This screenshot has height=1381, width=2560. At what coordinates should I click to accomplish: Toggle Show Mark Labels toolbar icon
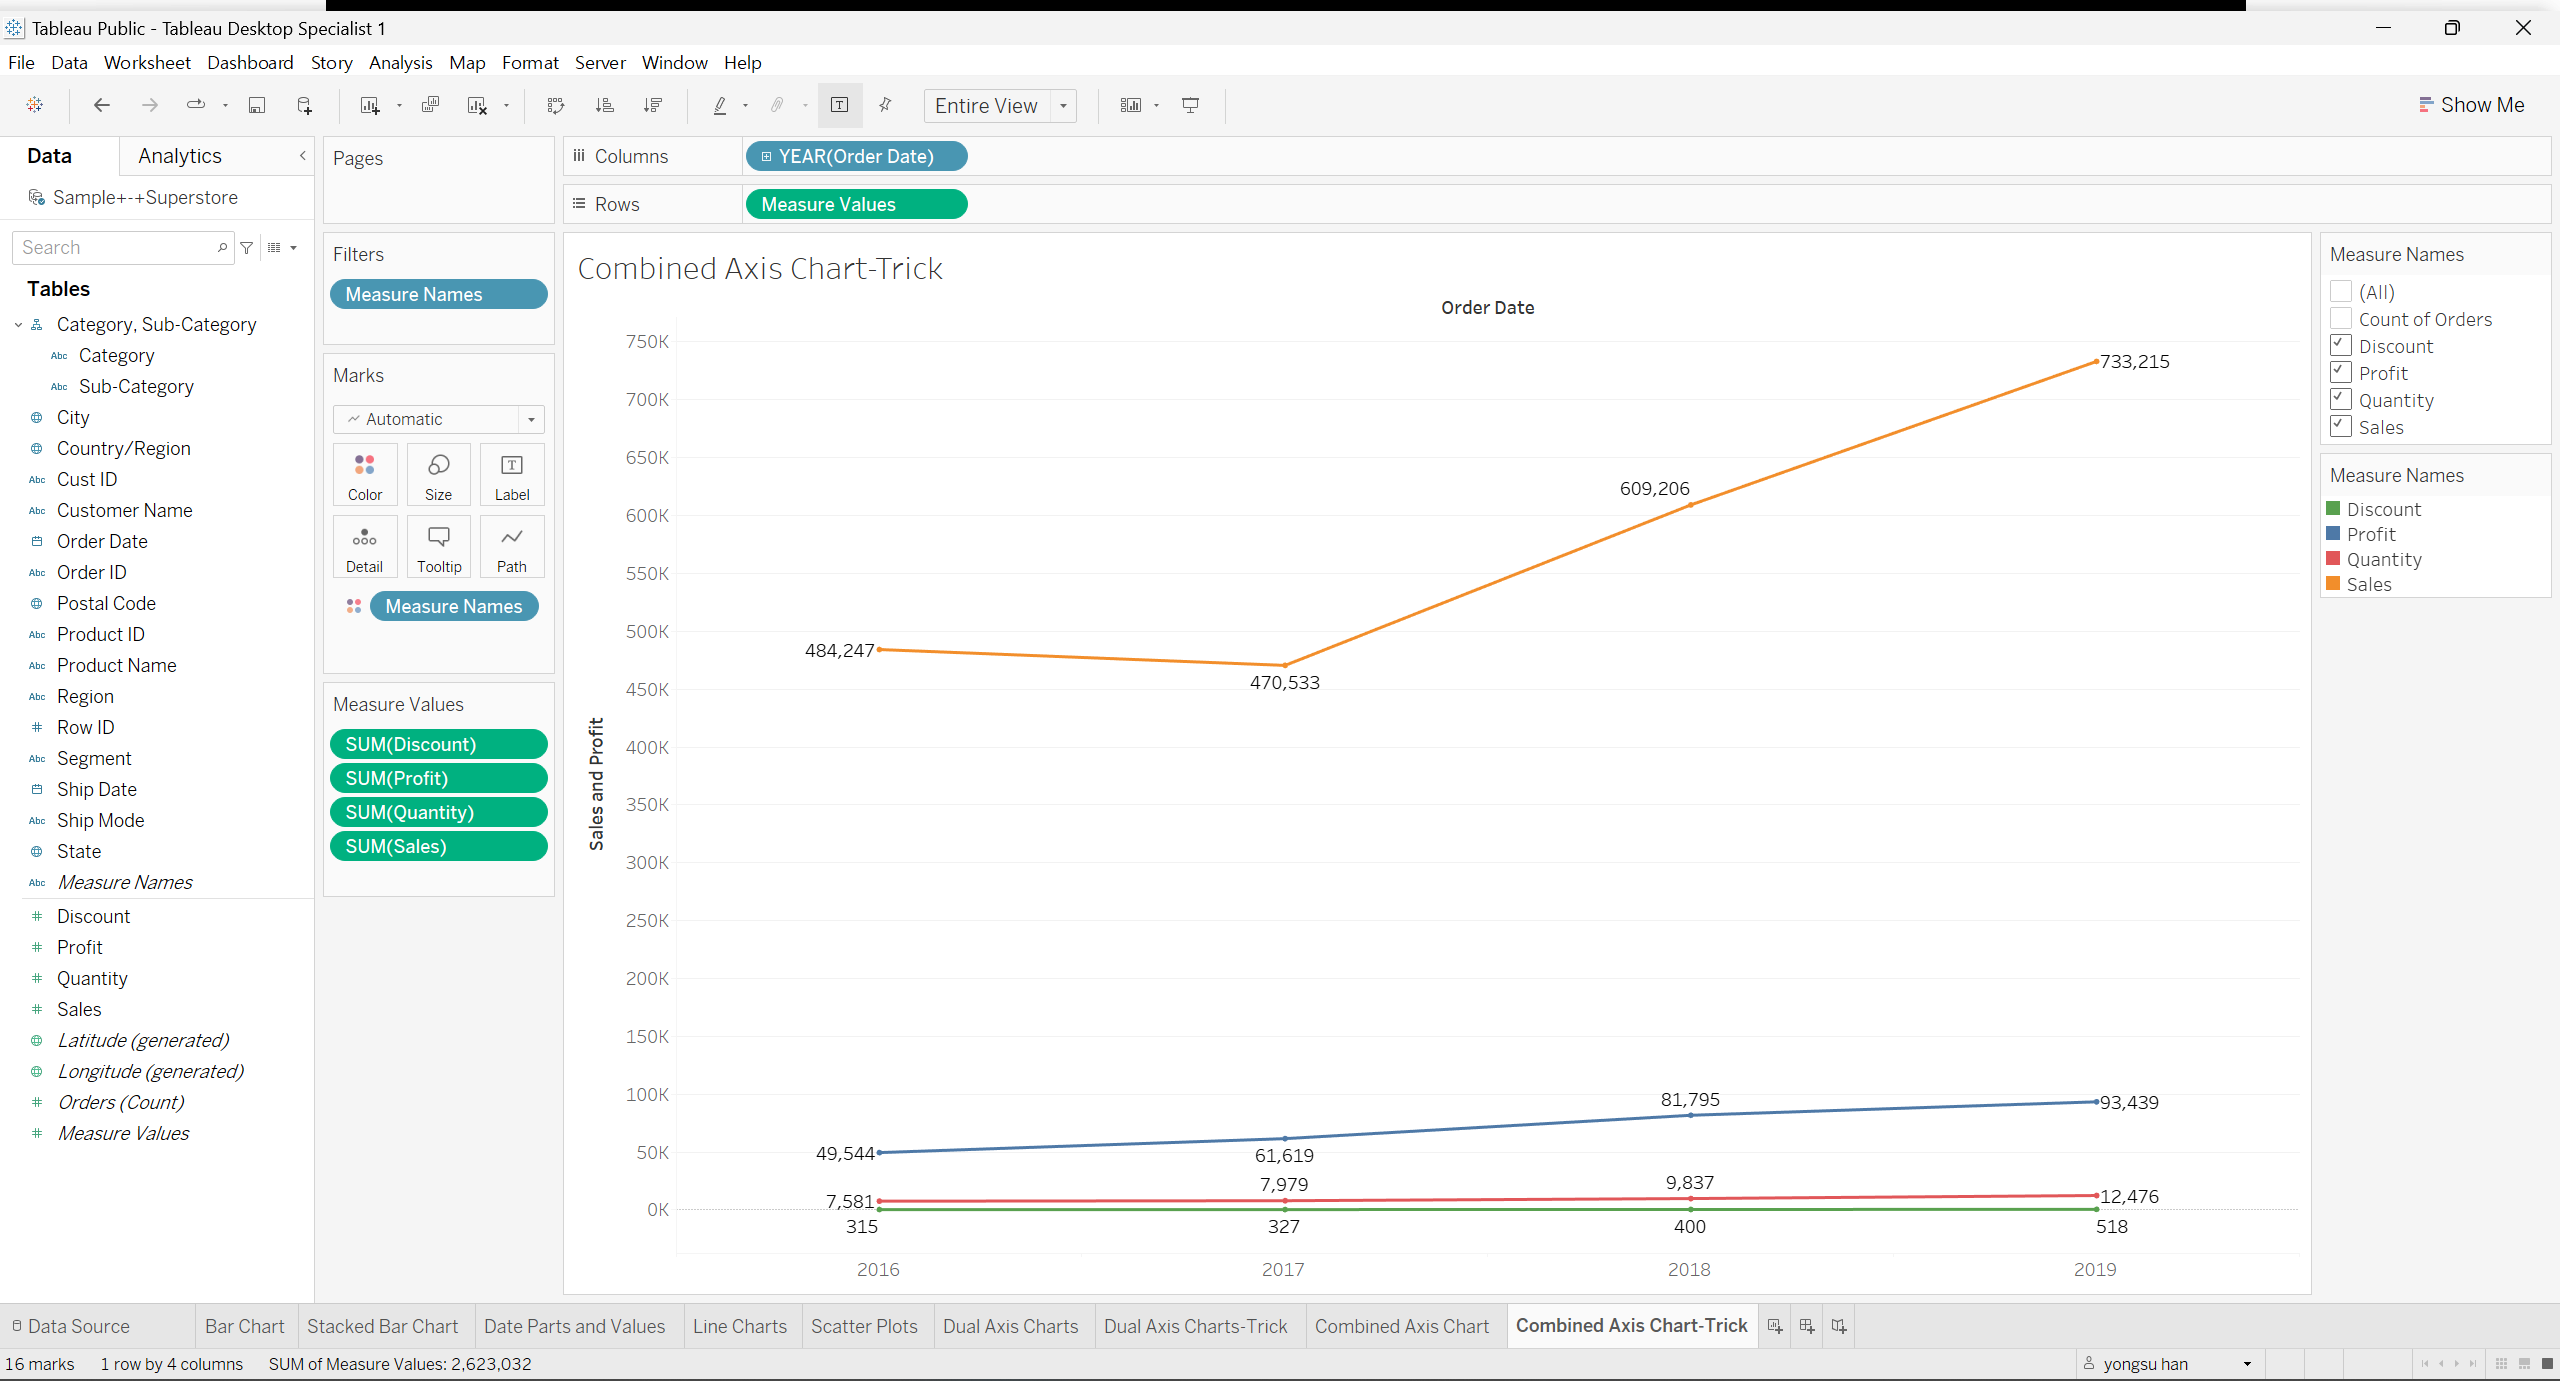point(839,105)
